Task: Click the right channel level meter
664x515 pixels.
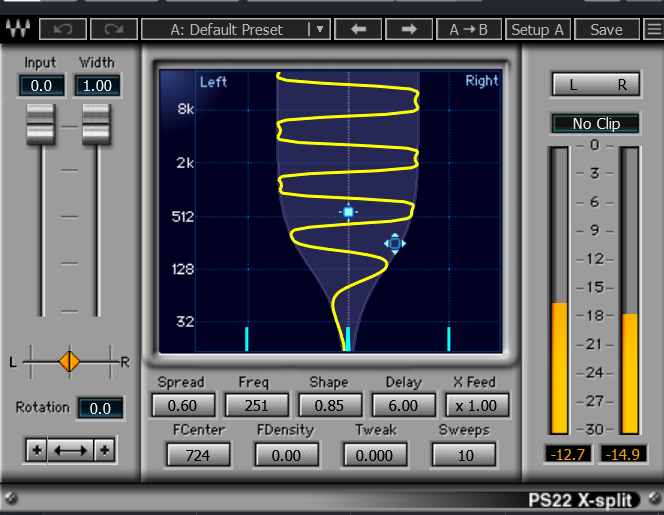Action: (x=630, y=291)
